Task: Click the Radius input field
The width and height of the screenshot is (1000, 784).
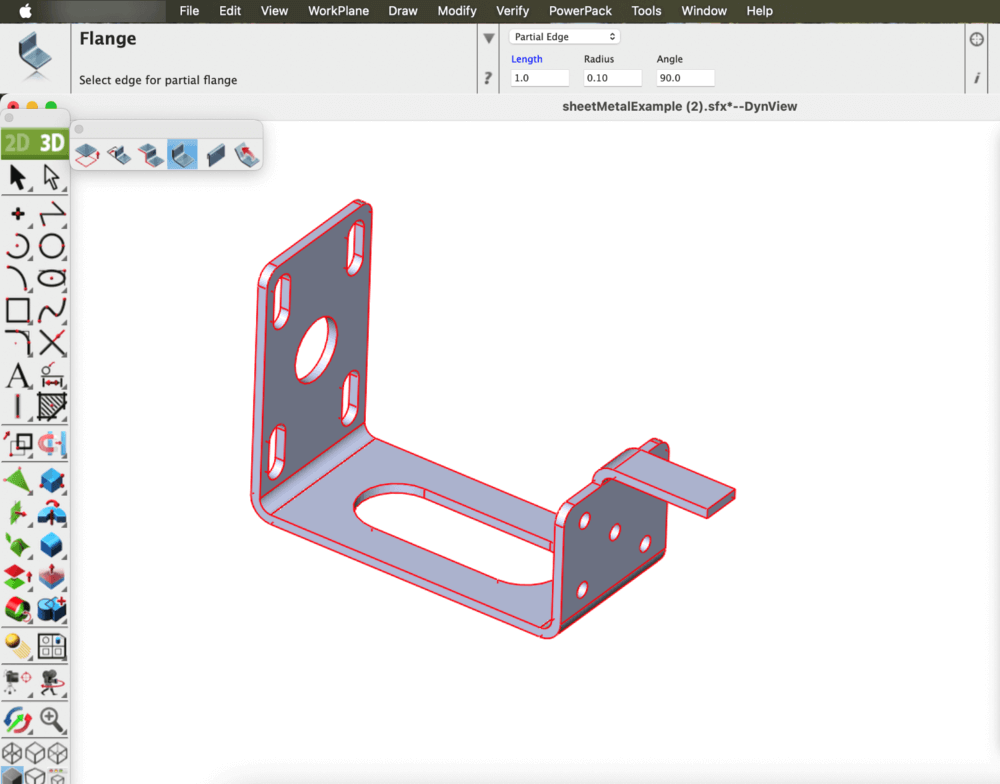Action: tap(612, 78)
